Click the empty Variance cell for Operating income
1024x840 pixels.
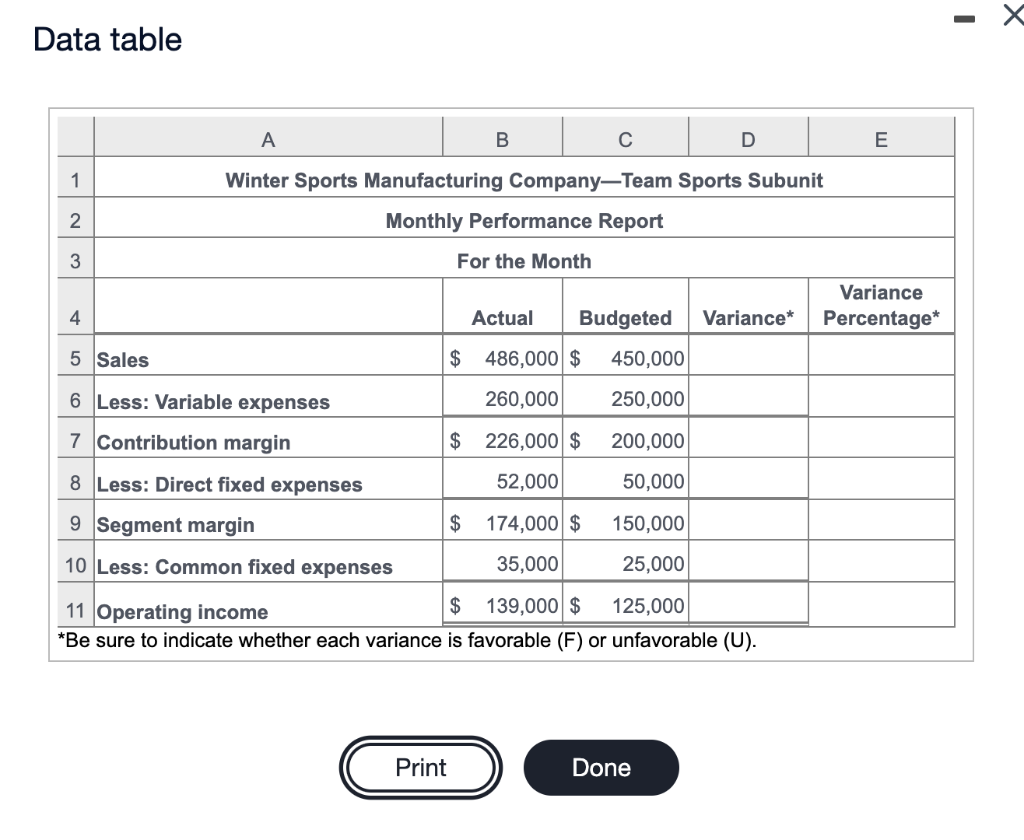748,607
